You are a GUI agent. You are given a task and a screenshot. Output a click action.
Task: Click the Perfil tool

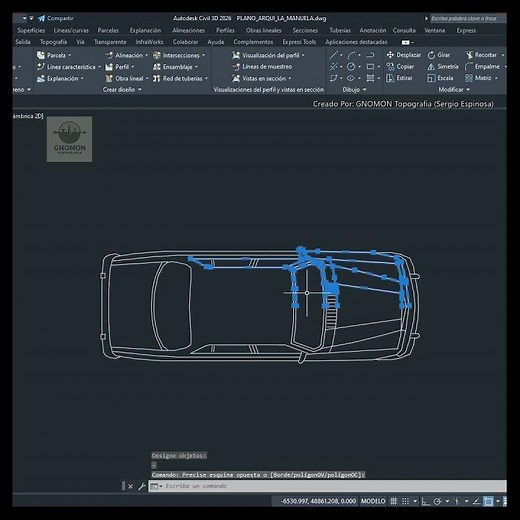click(117, 67)
